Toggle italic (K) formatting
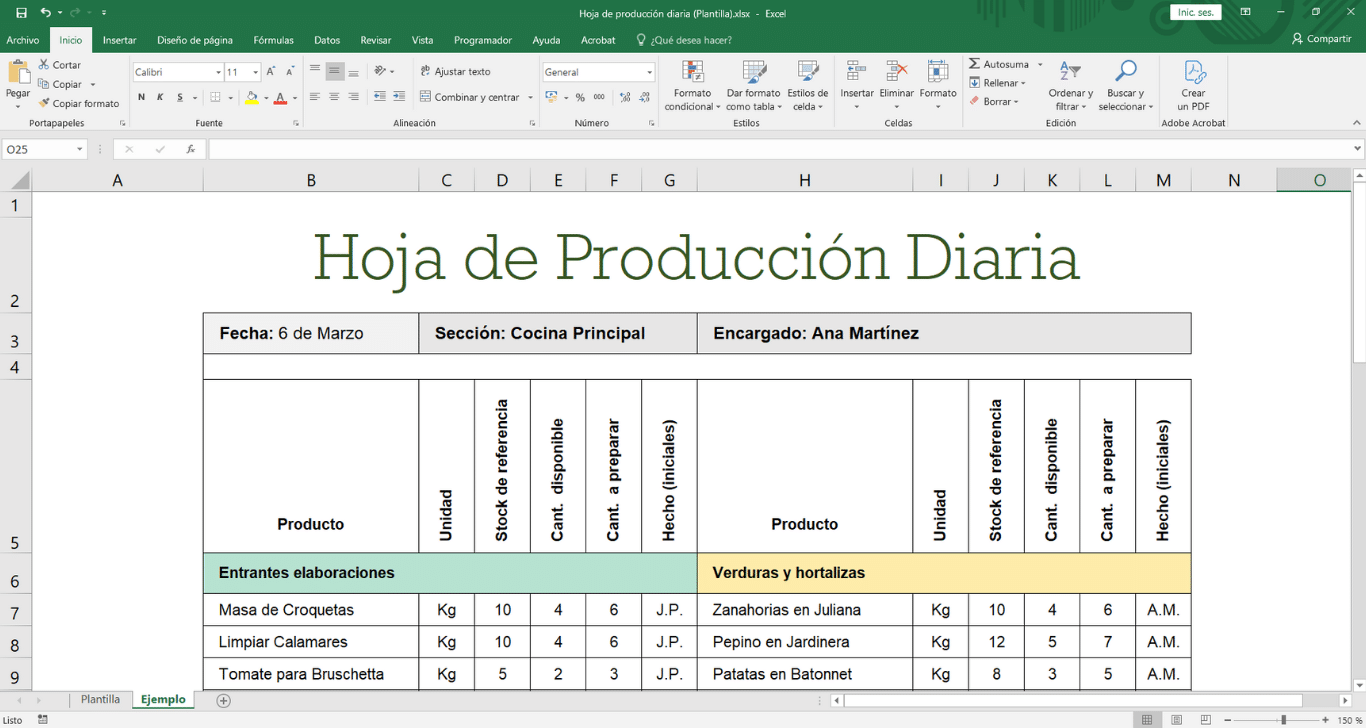The height and width of the screenshot is (728, 1366). pyautogui.click(x=160, y=97)
